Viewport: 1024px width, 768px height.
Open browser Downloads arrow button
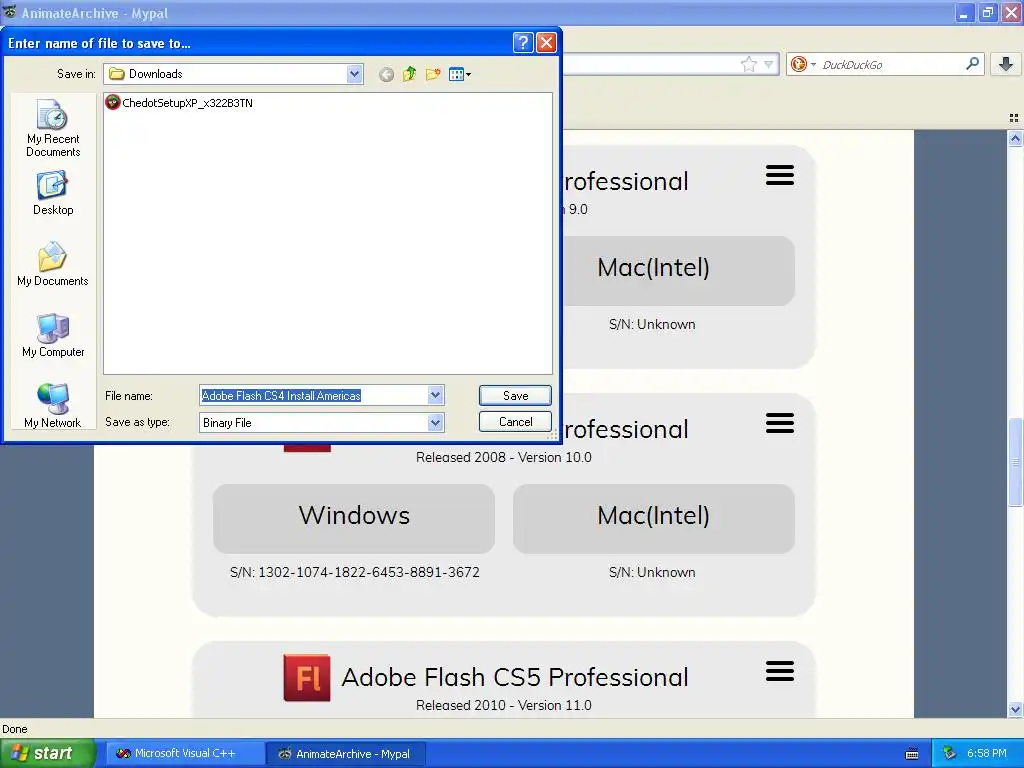[x=1006, y=64]
